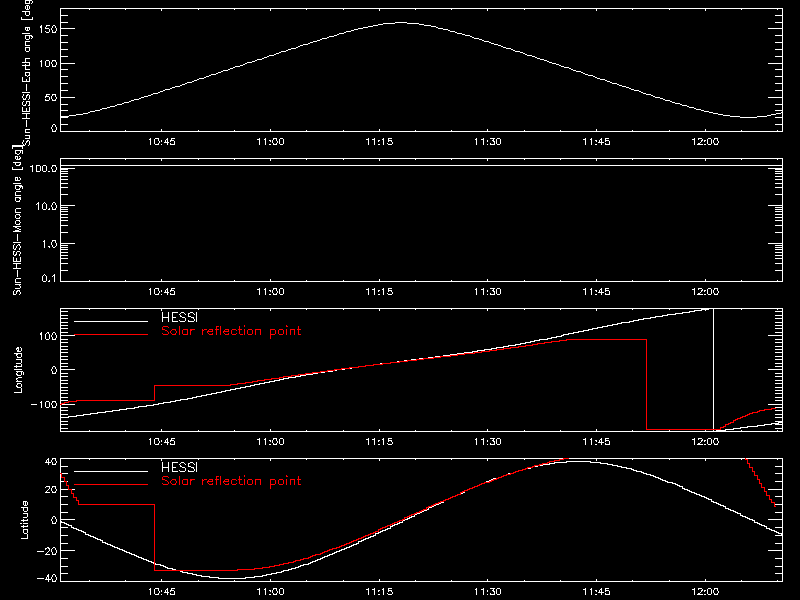Click white HESSI legend line in Latitude plot
Viewport: 800px width, 600px height.
coord(111,471)
